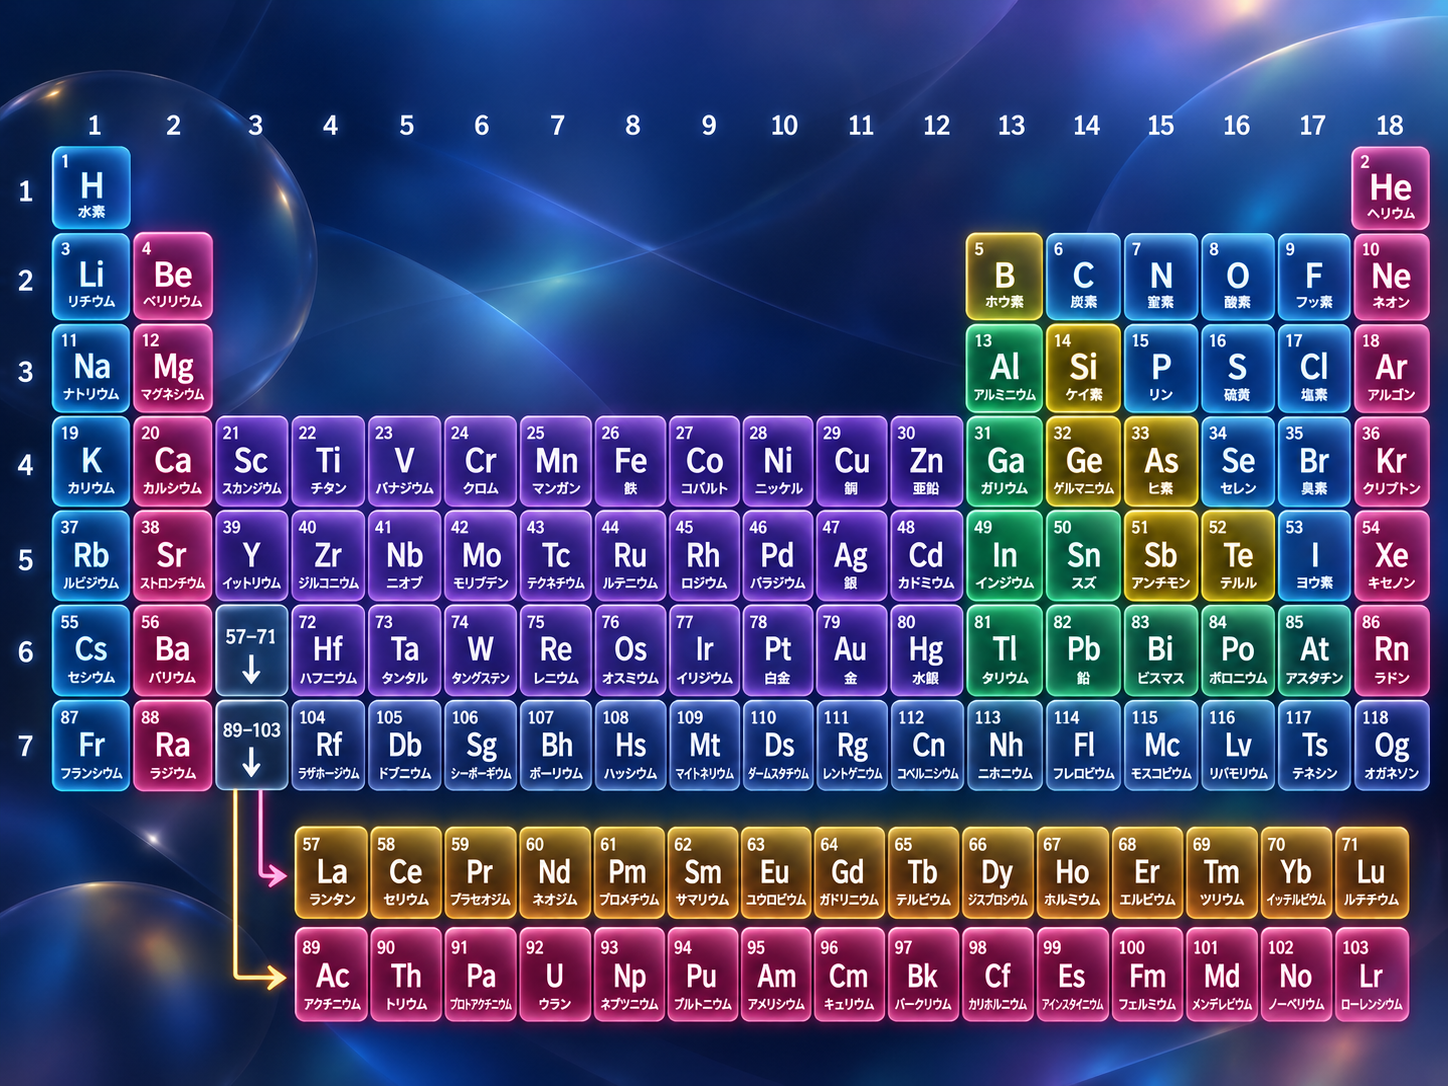Select the Fluorine (F) tile
The image size is (1448, 1086).
pos(1314,277)
